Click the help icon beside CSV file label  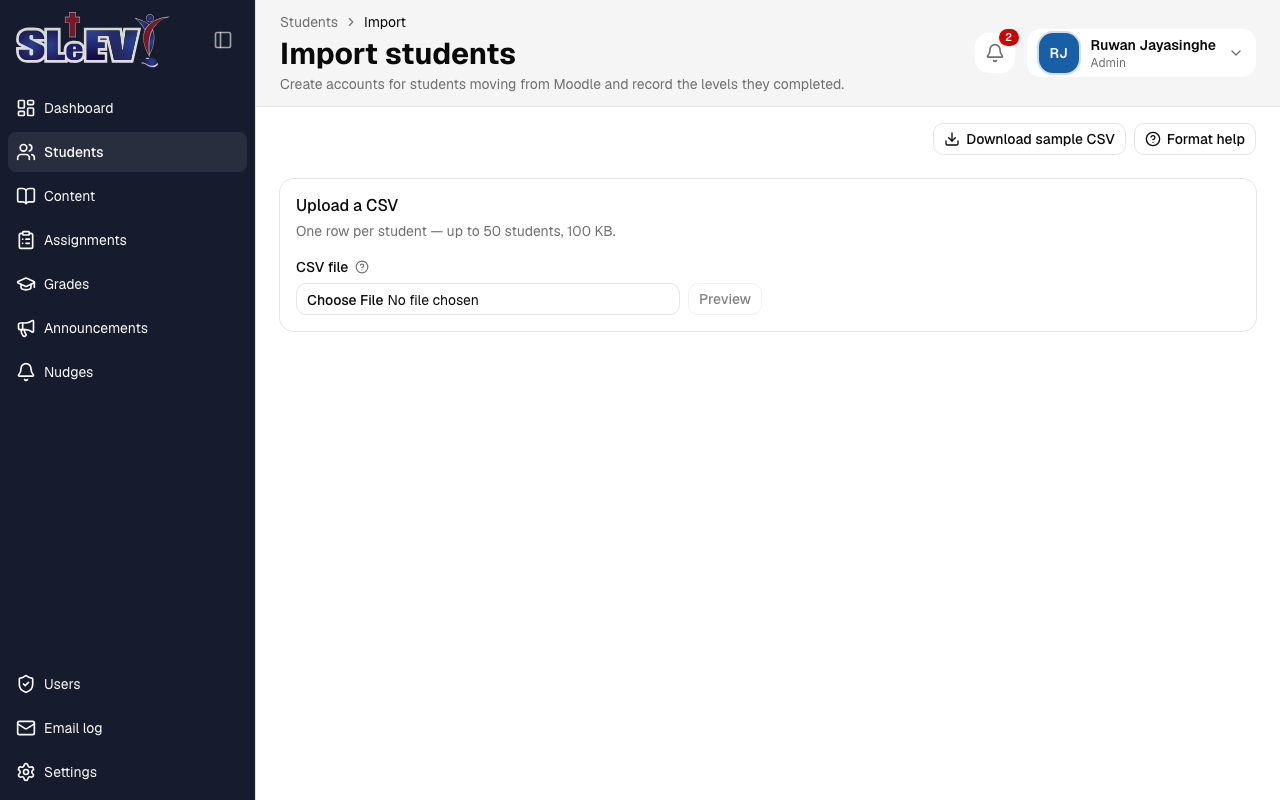(x=362, y=267)
